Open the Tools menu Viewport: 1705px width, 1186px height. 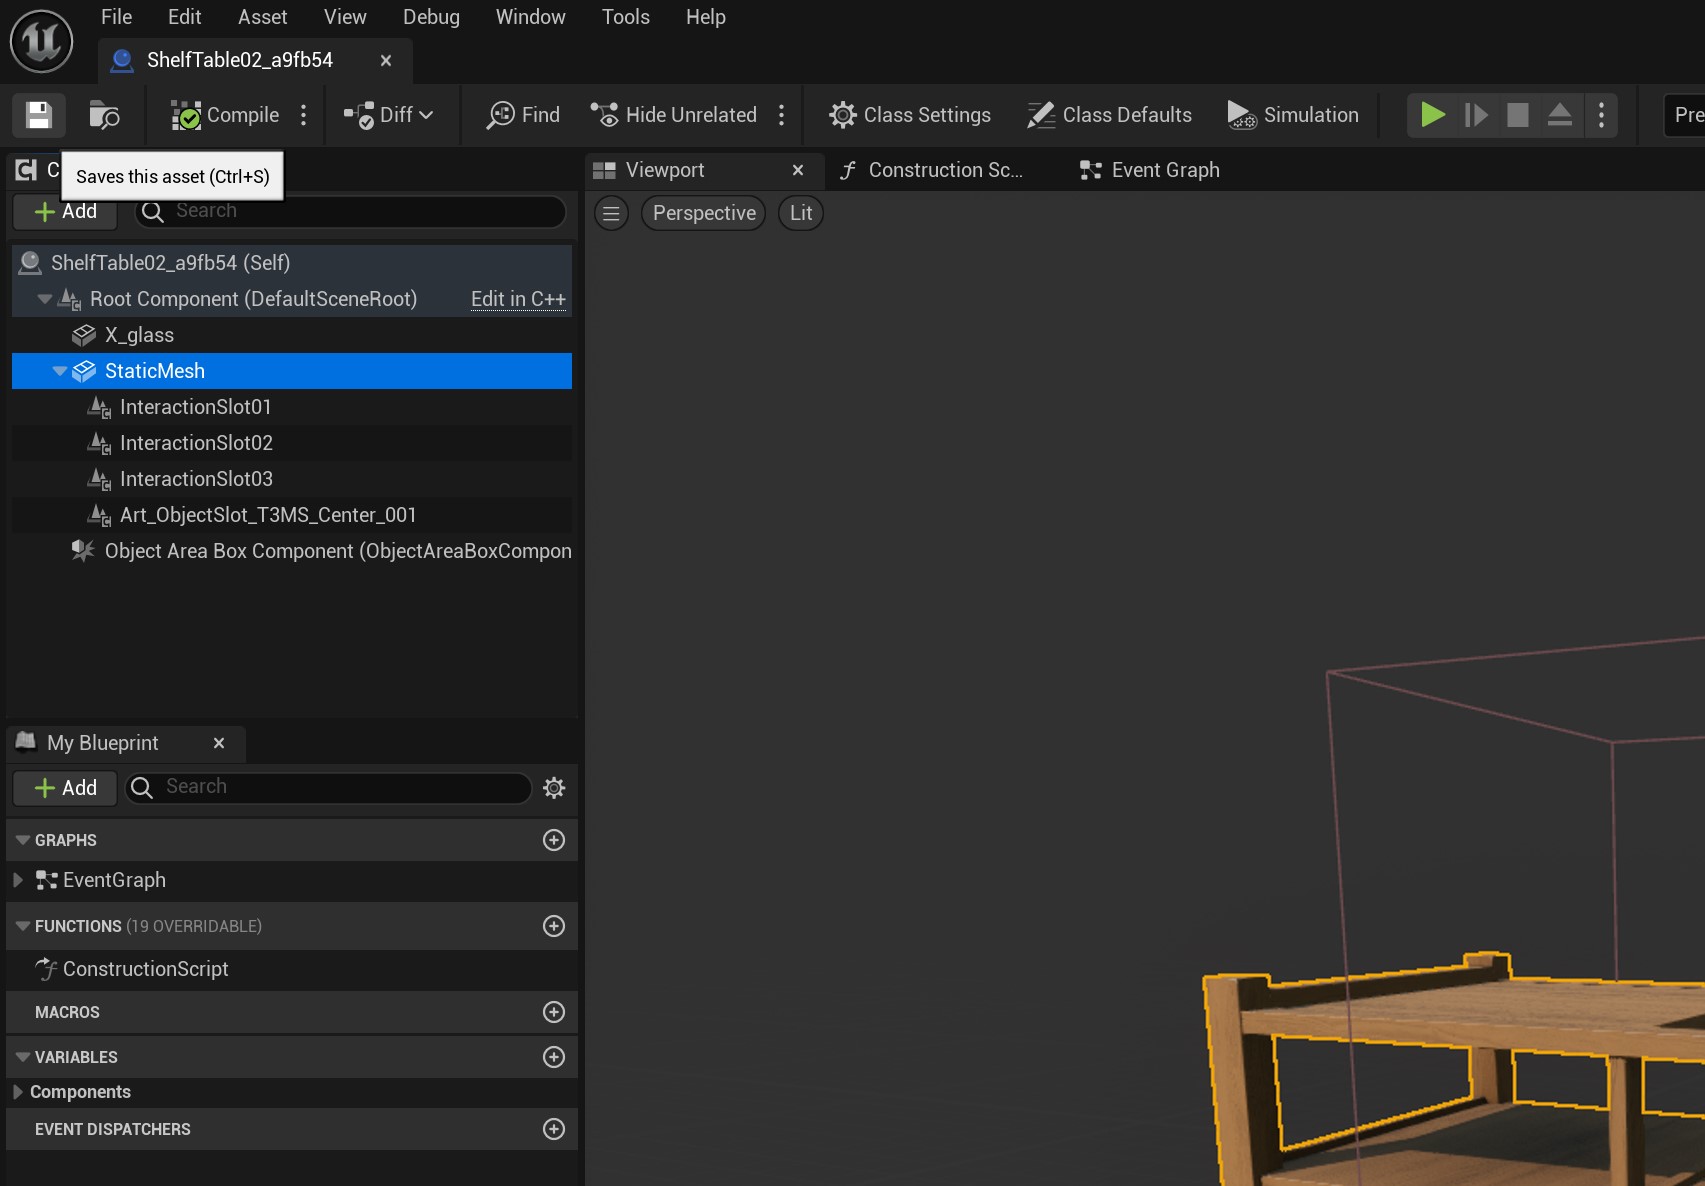[625, 17]
